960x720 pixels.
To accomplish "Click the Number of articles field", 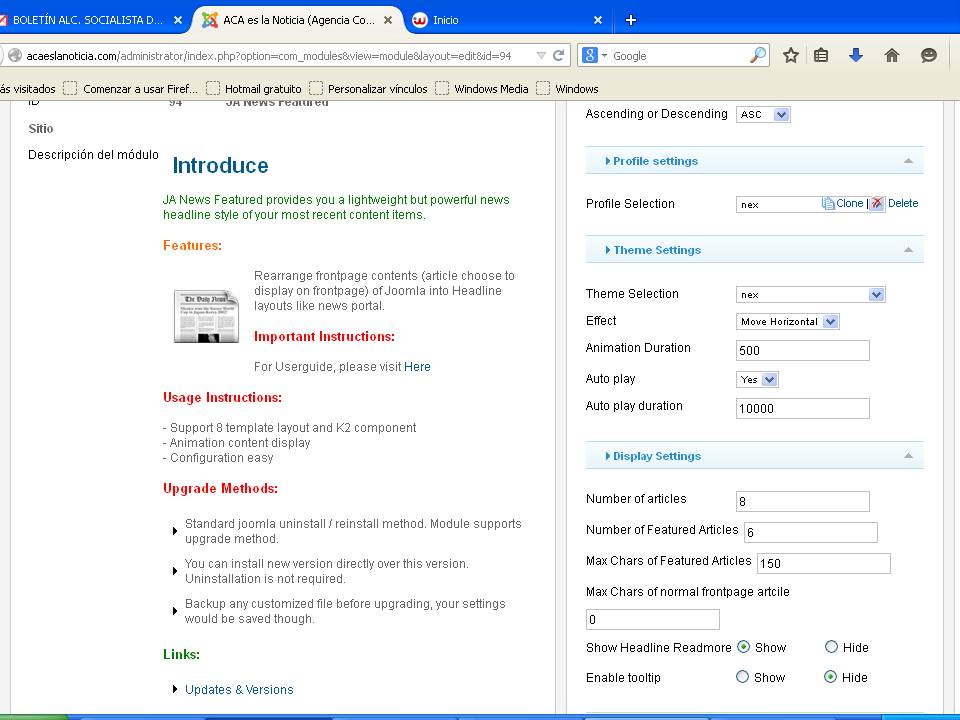I will click(802, 501).
